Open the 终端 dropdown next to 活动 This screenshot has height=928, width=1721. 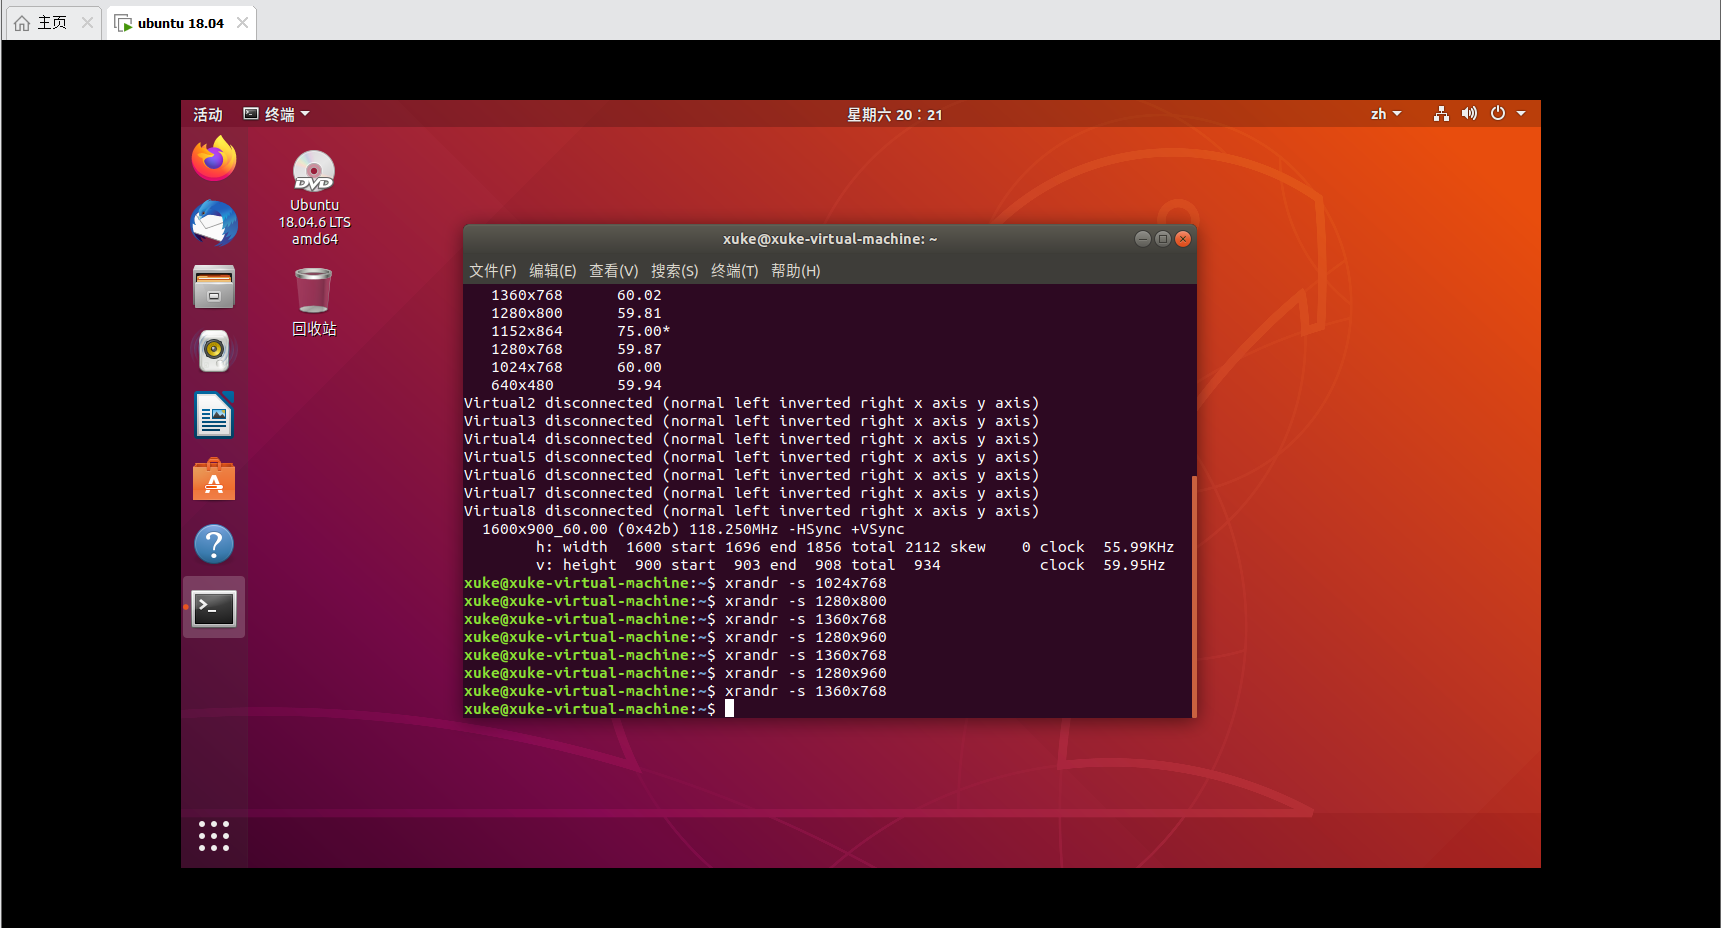pyautogui.click(x=277, y=113)
